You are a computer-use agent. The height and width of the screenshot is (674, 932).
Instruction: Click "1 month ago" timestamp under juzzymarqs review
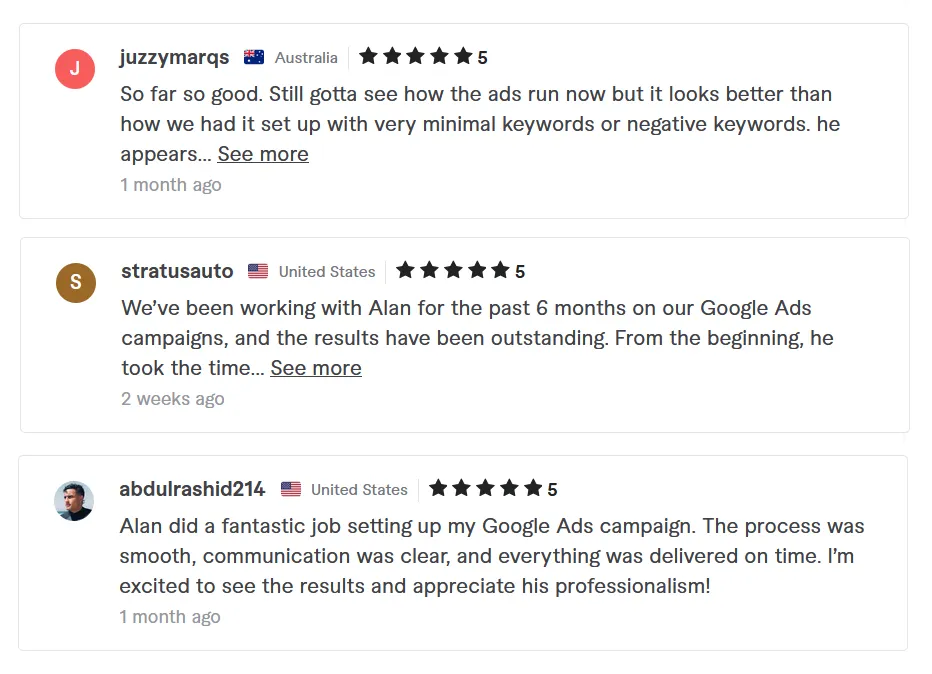click(171, 185)
